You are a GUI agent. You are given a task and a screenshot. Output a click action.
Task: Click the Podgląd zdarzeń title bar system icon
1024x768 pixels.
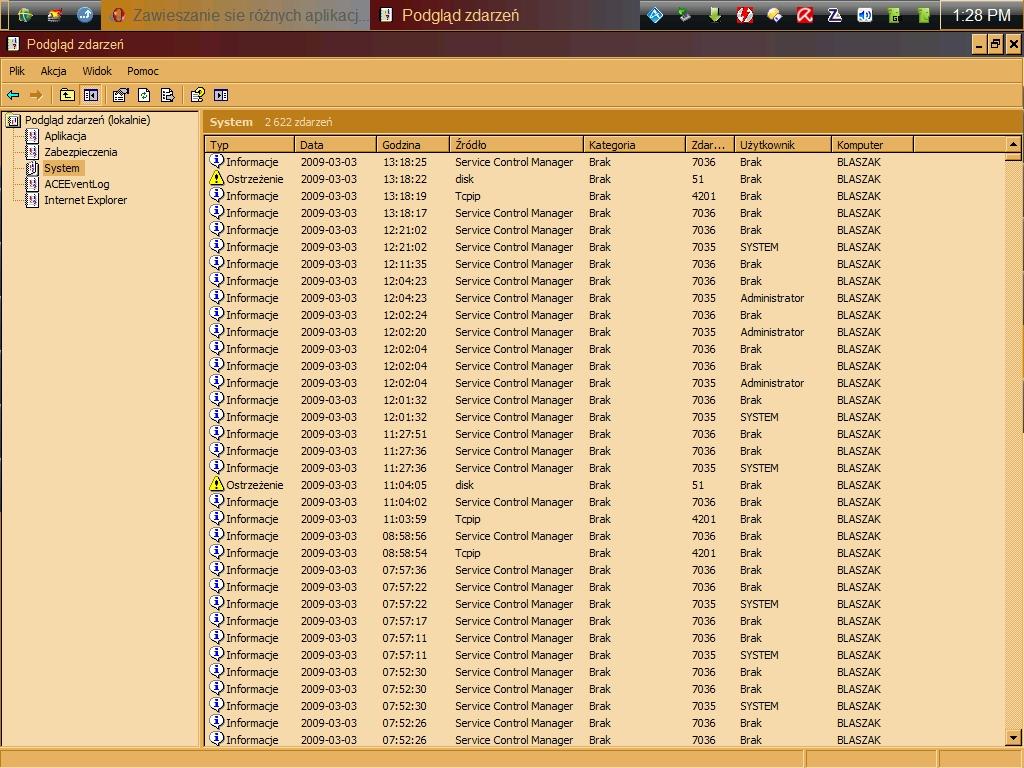click(x=12, y=44)
